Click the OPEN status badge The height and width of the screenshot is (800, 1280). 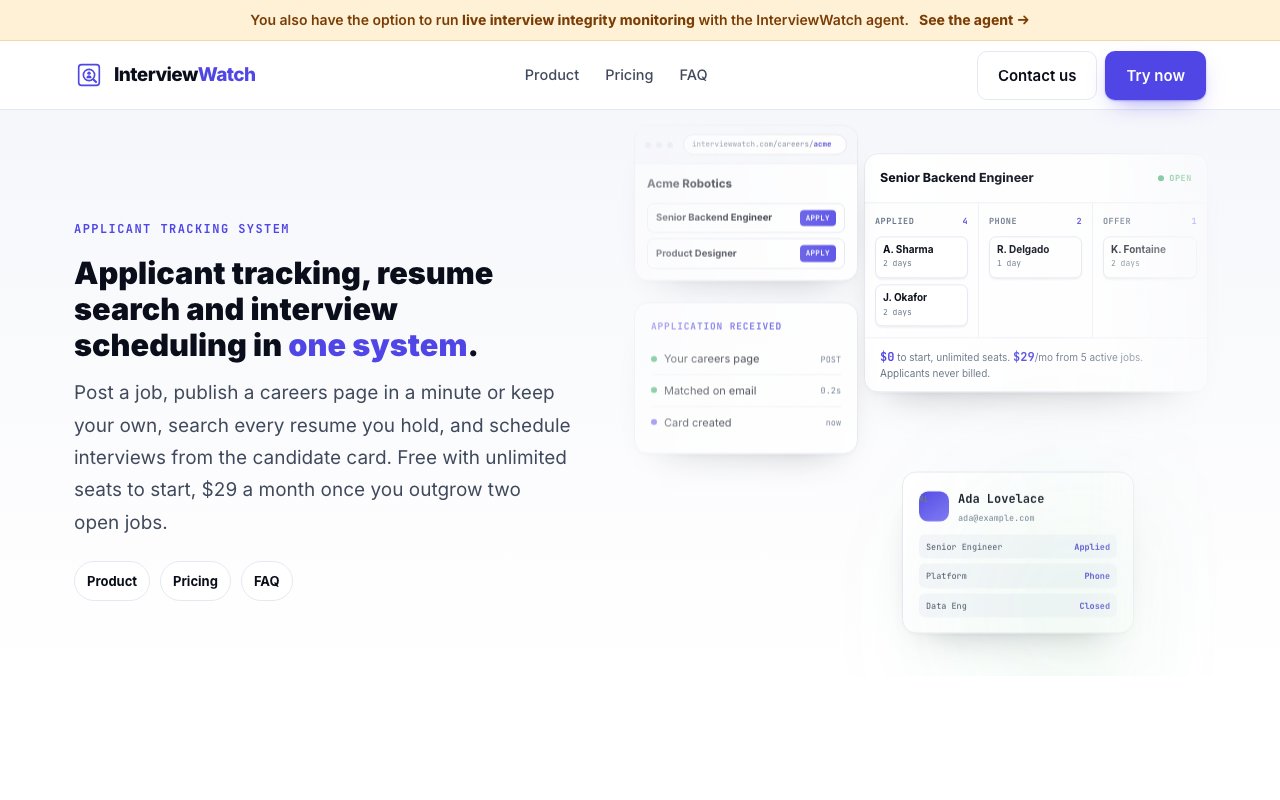1175,179
